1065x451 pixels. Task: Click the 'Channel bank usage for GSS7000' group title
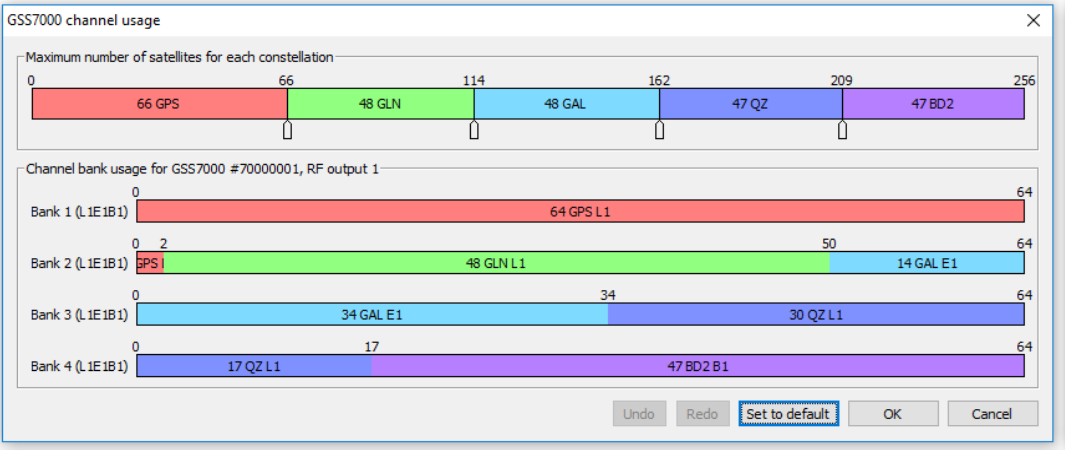click(202, 168)
